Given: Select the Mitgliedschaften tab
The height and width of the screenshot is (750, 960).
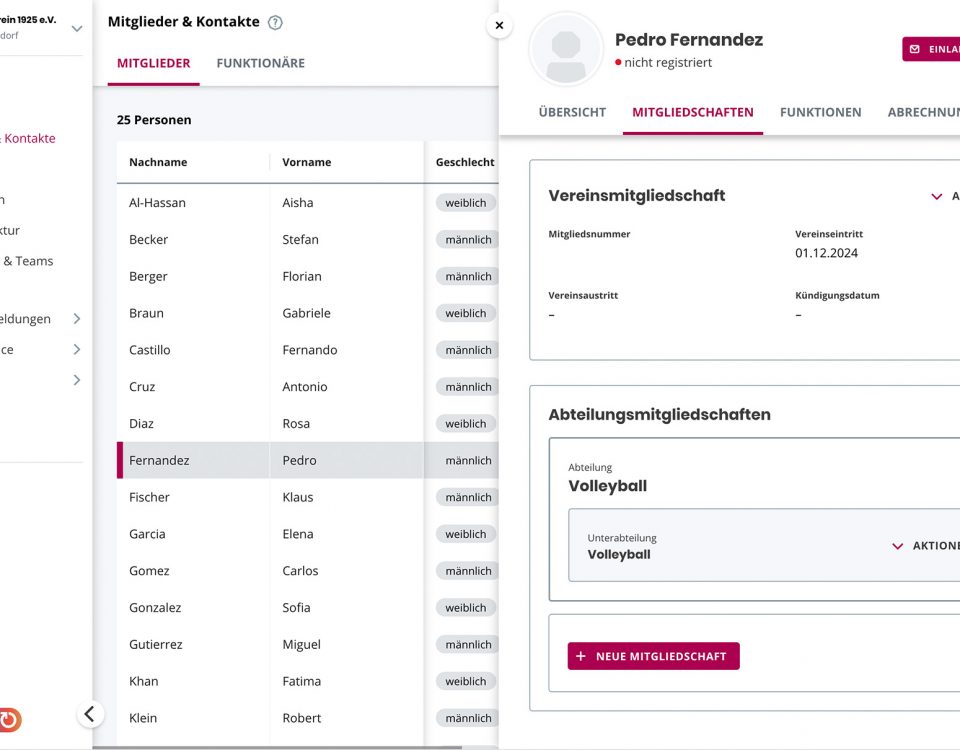Looking at the screenshot, I should 693,112.
